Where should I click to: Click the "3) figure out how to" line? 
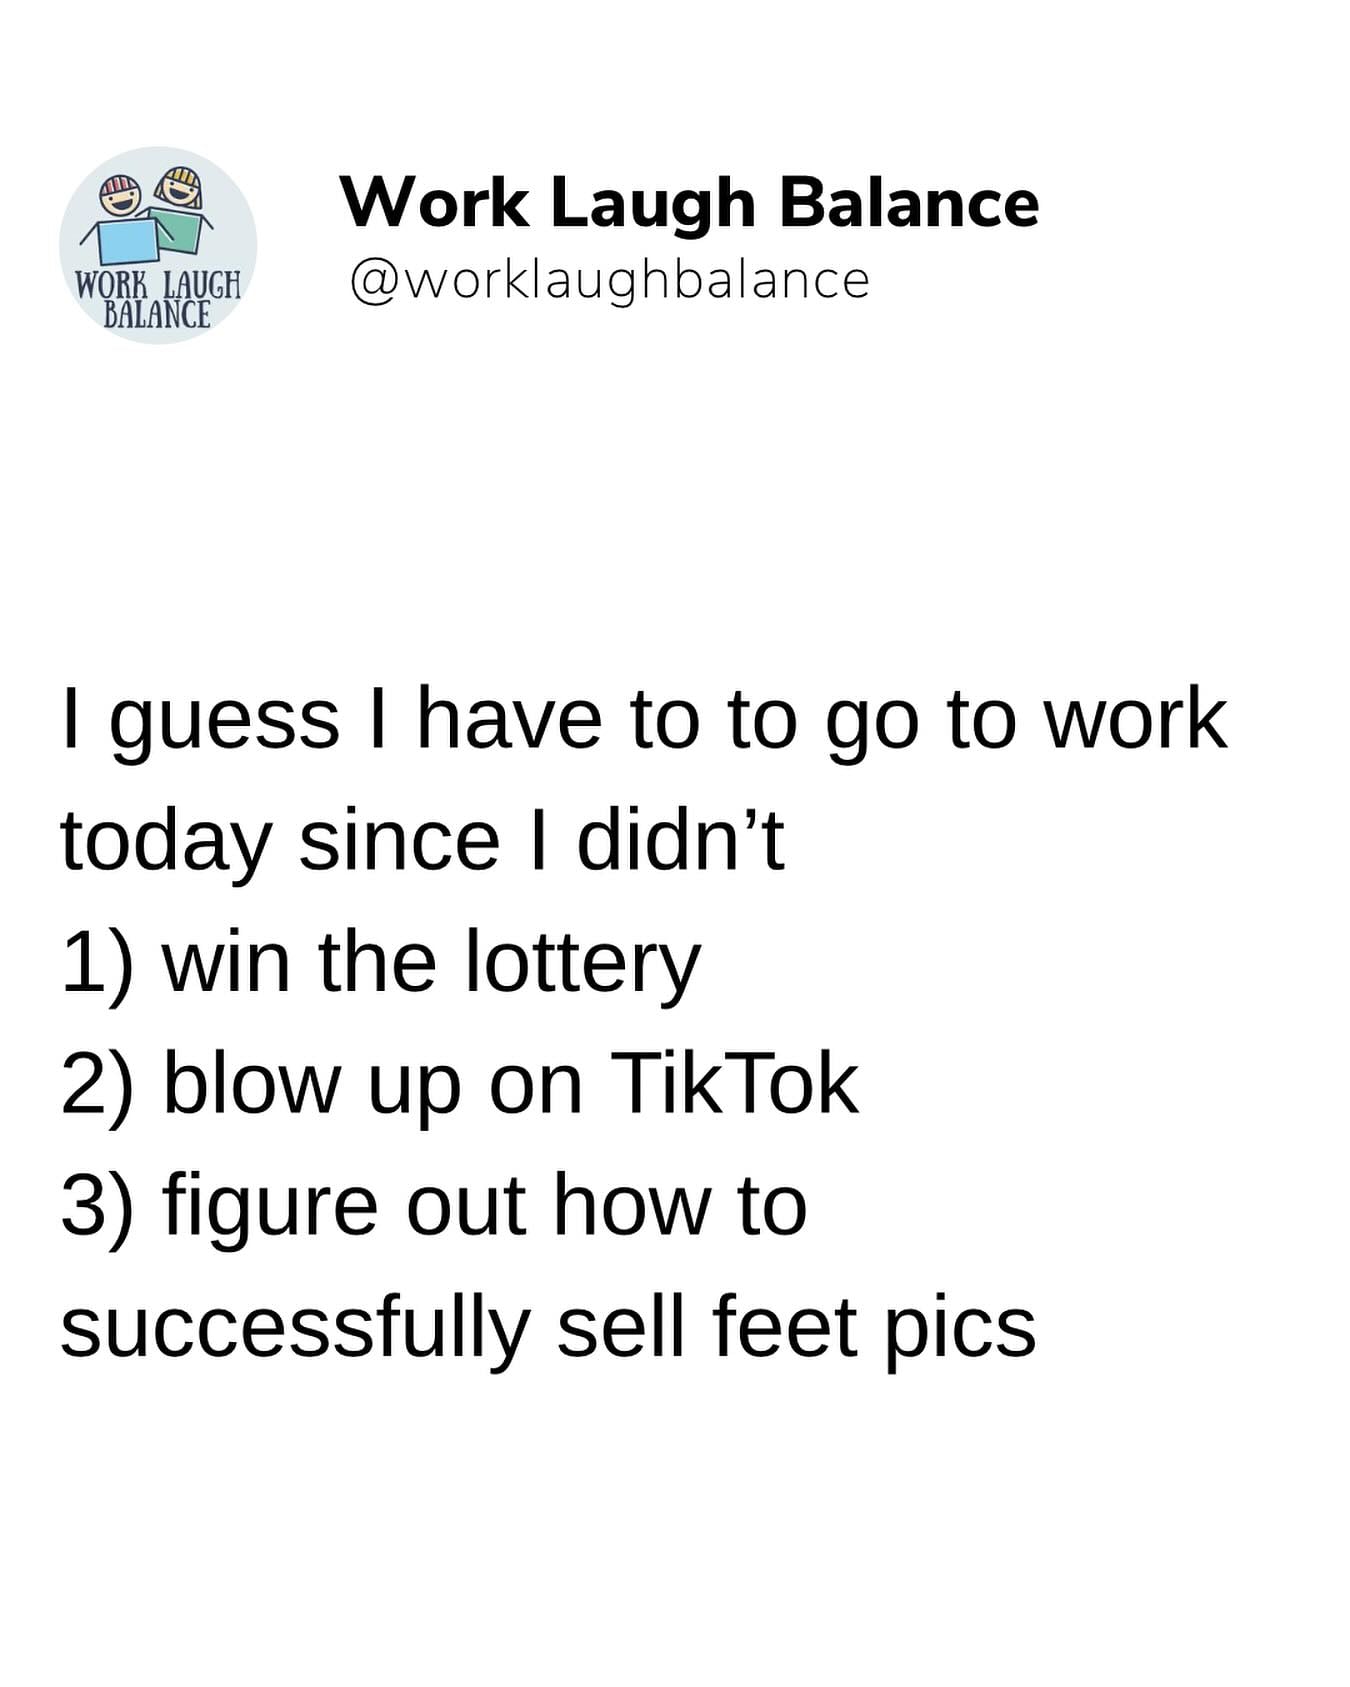point(433,1207)
